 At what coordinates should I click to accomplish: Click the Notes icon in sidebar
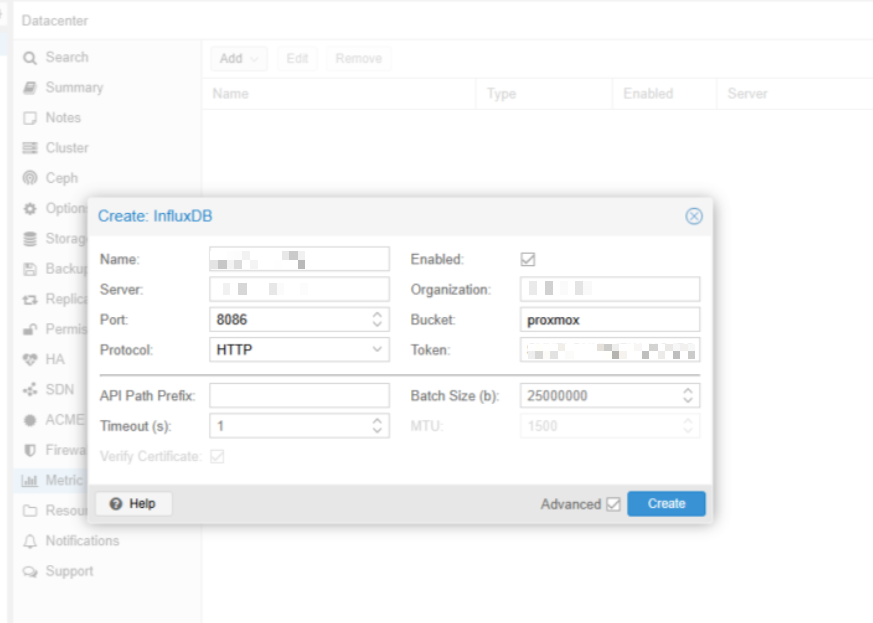(x=30, y=118)
